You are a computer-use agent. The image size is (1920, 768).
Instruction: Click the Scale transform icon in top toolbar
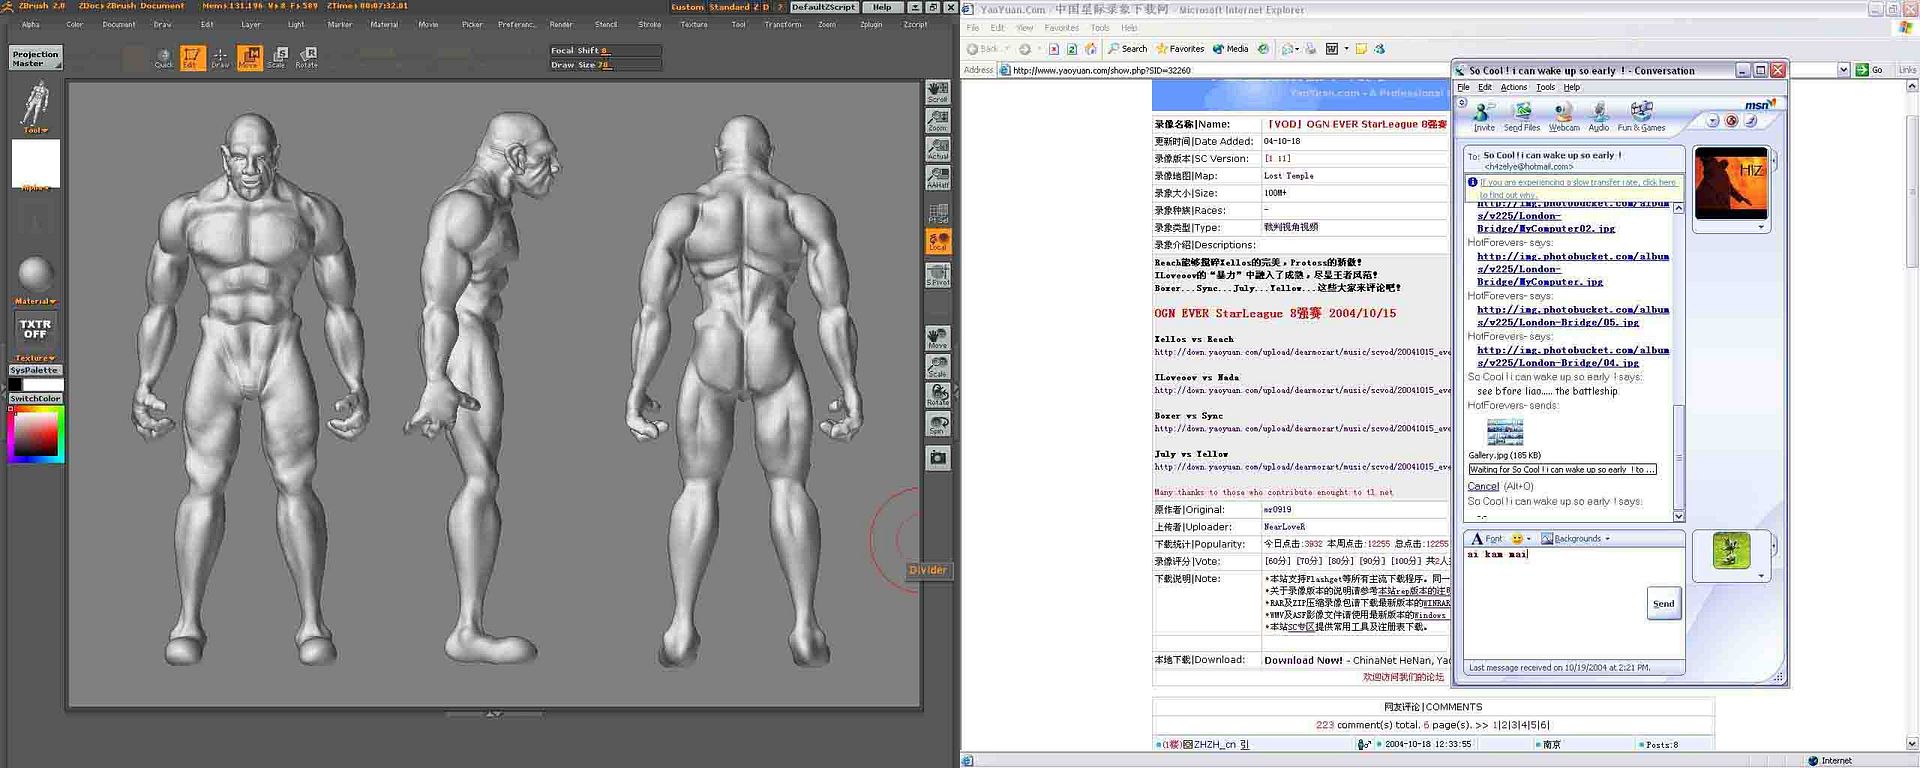click(x=277, y=58)
